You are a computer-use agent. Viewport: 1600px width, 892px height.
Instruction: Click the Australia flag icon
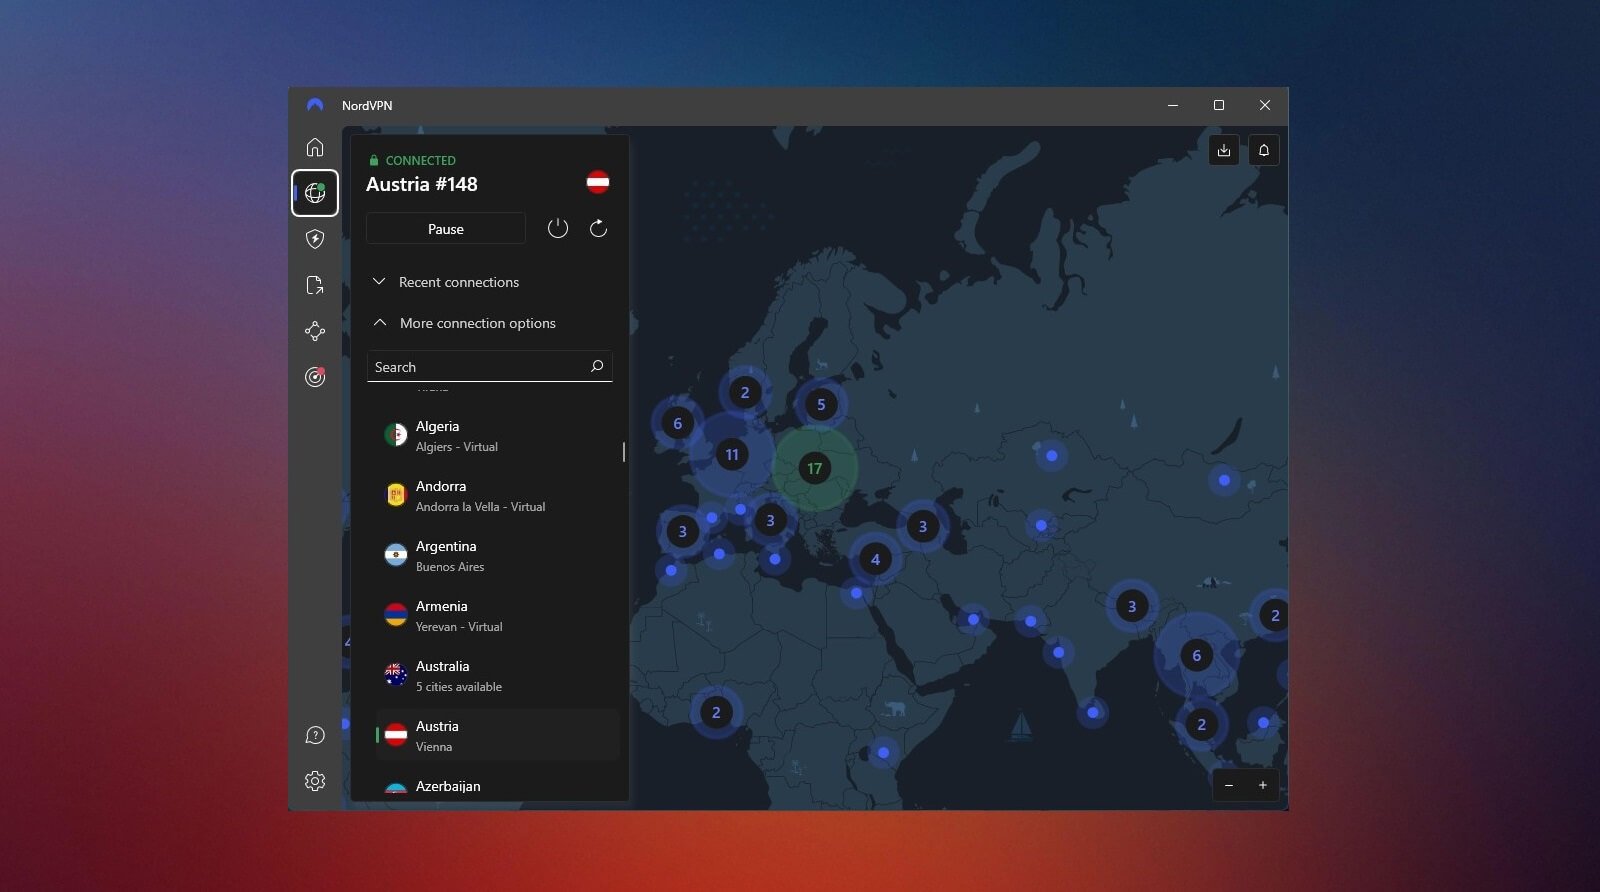click(396, 675)
